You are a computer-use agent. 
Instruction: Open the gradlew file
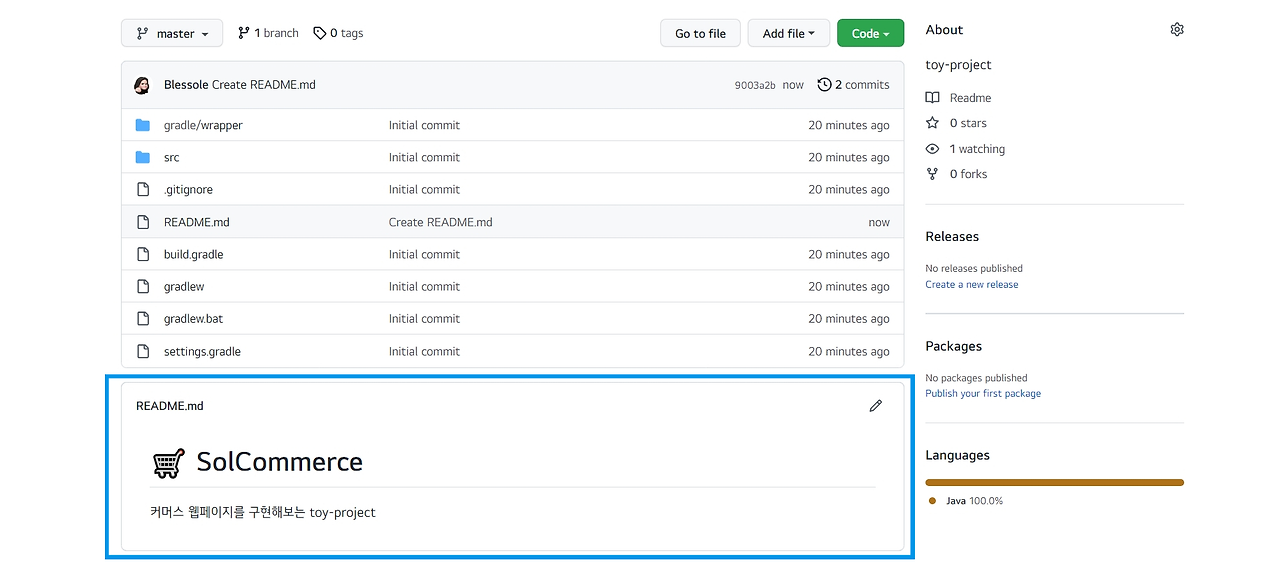pos(184,286)
